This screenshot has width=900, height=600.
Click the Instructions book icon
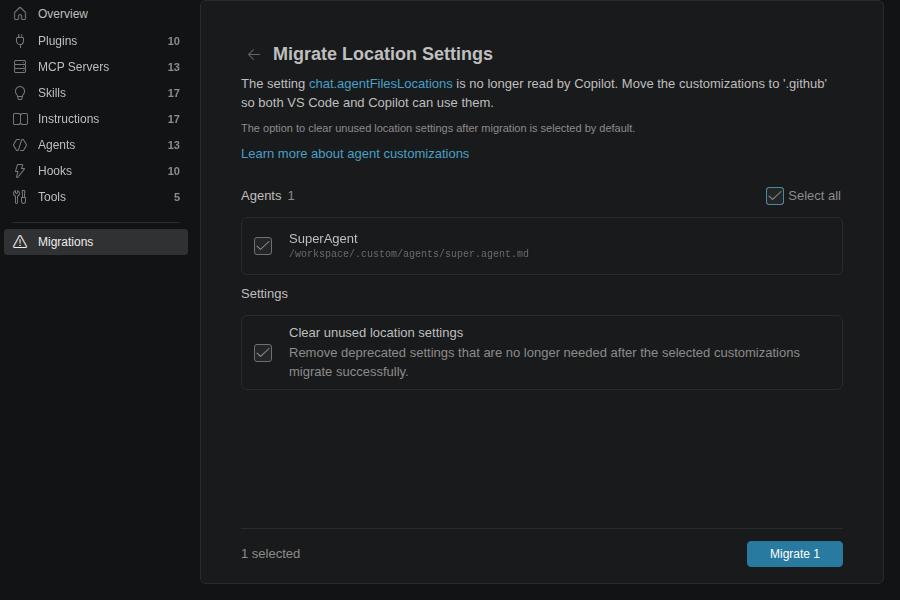[20, 119]
